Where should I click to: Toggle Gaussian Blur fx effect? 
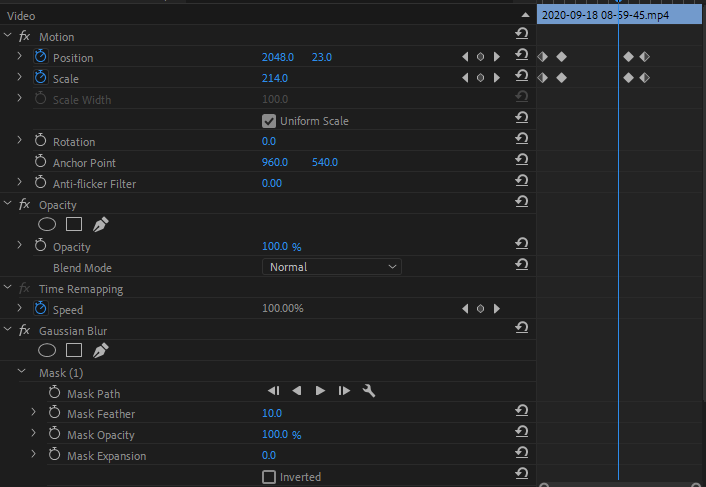tap(24, 331)
